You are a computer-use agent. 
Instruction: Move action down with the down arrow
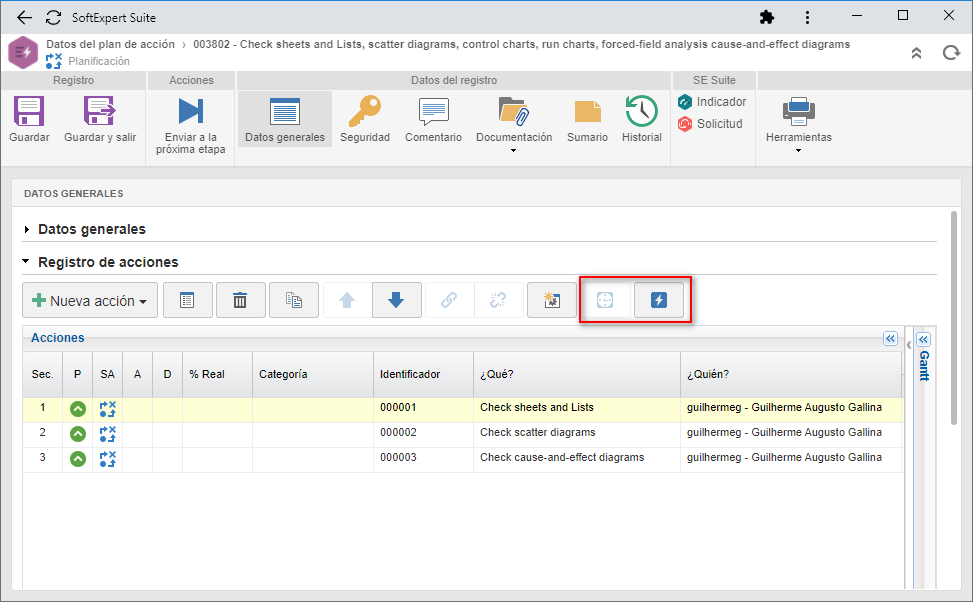pos(397,300)
